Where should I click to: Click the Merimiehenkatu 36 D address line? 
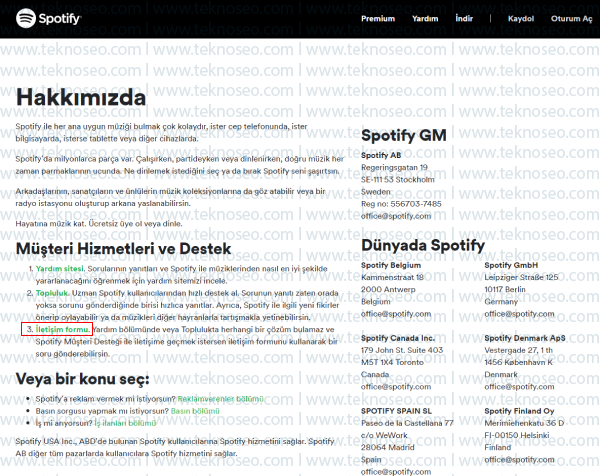(524, 423)
